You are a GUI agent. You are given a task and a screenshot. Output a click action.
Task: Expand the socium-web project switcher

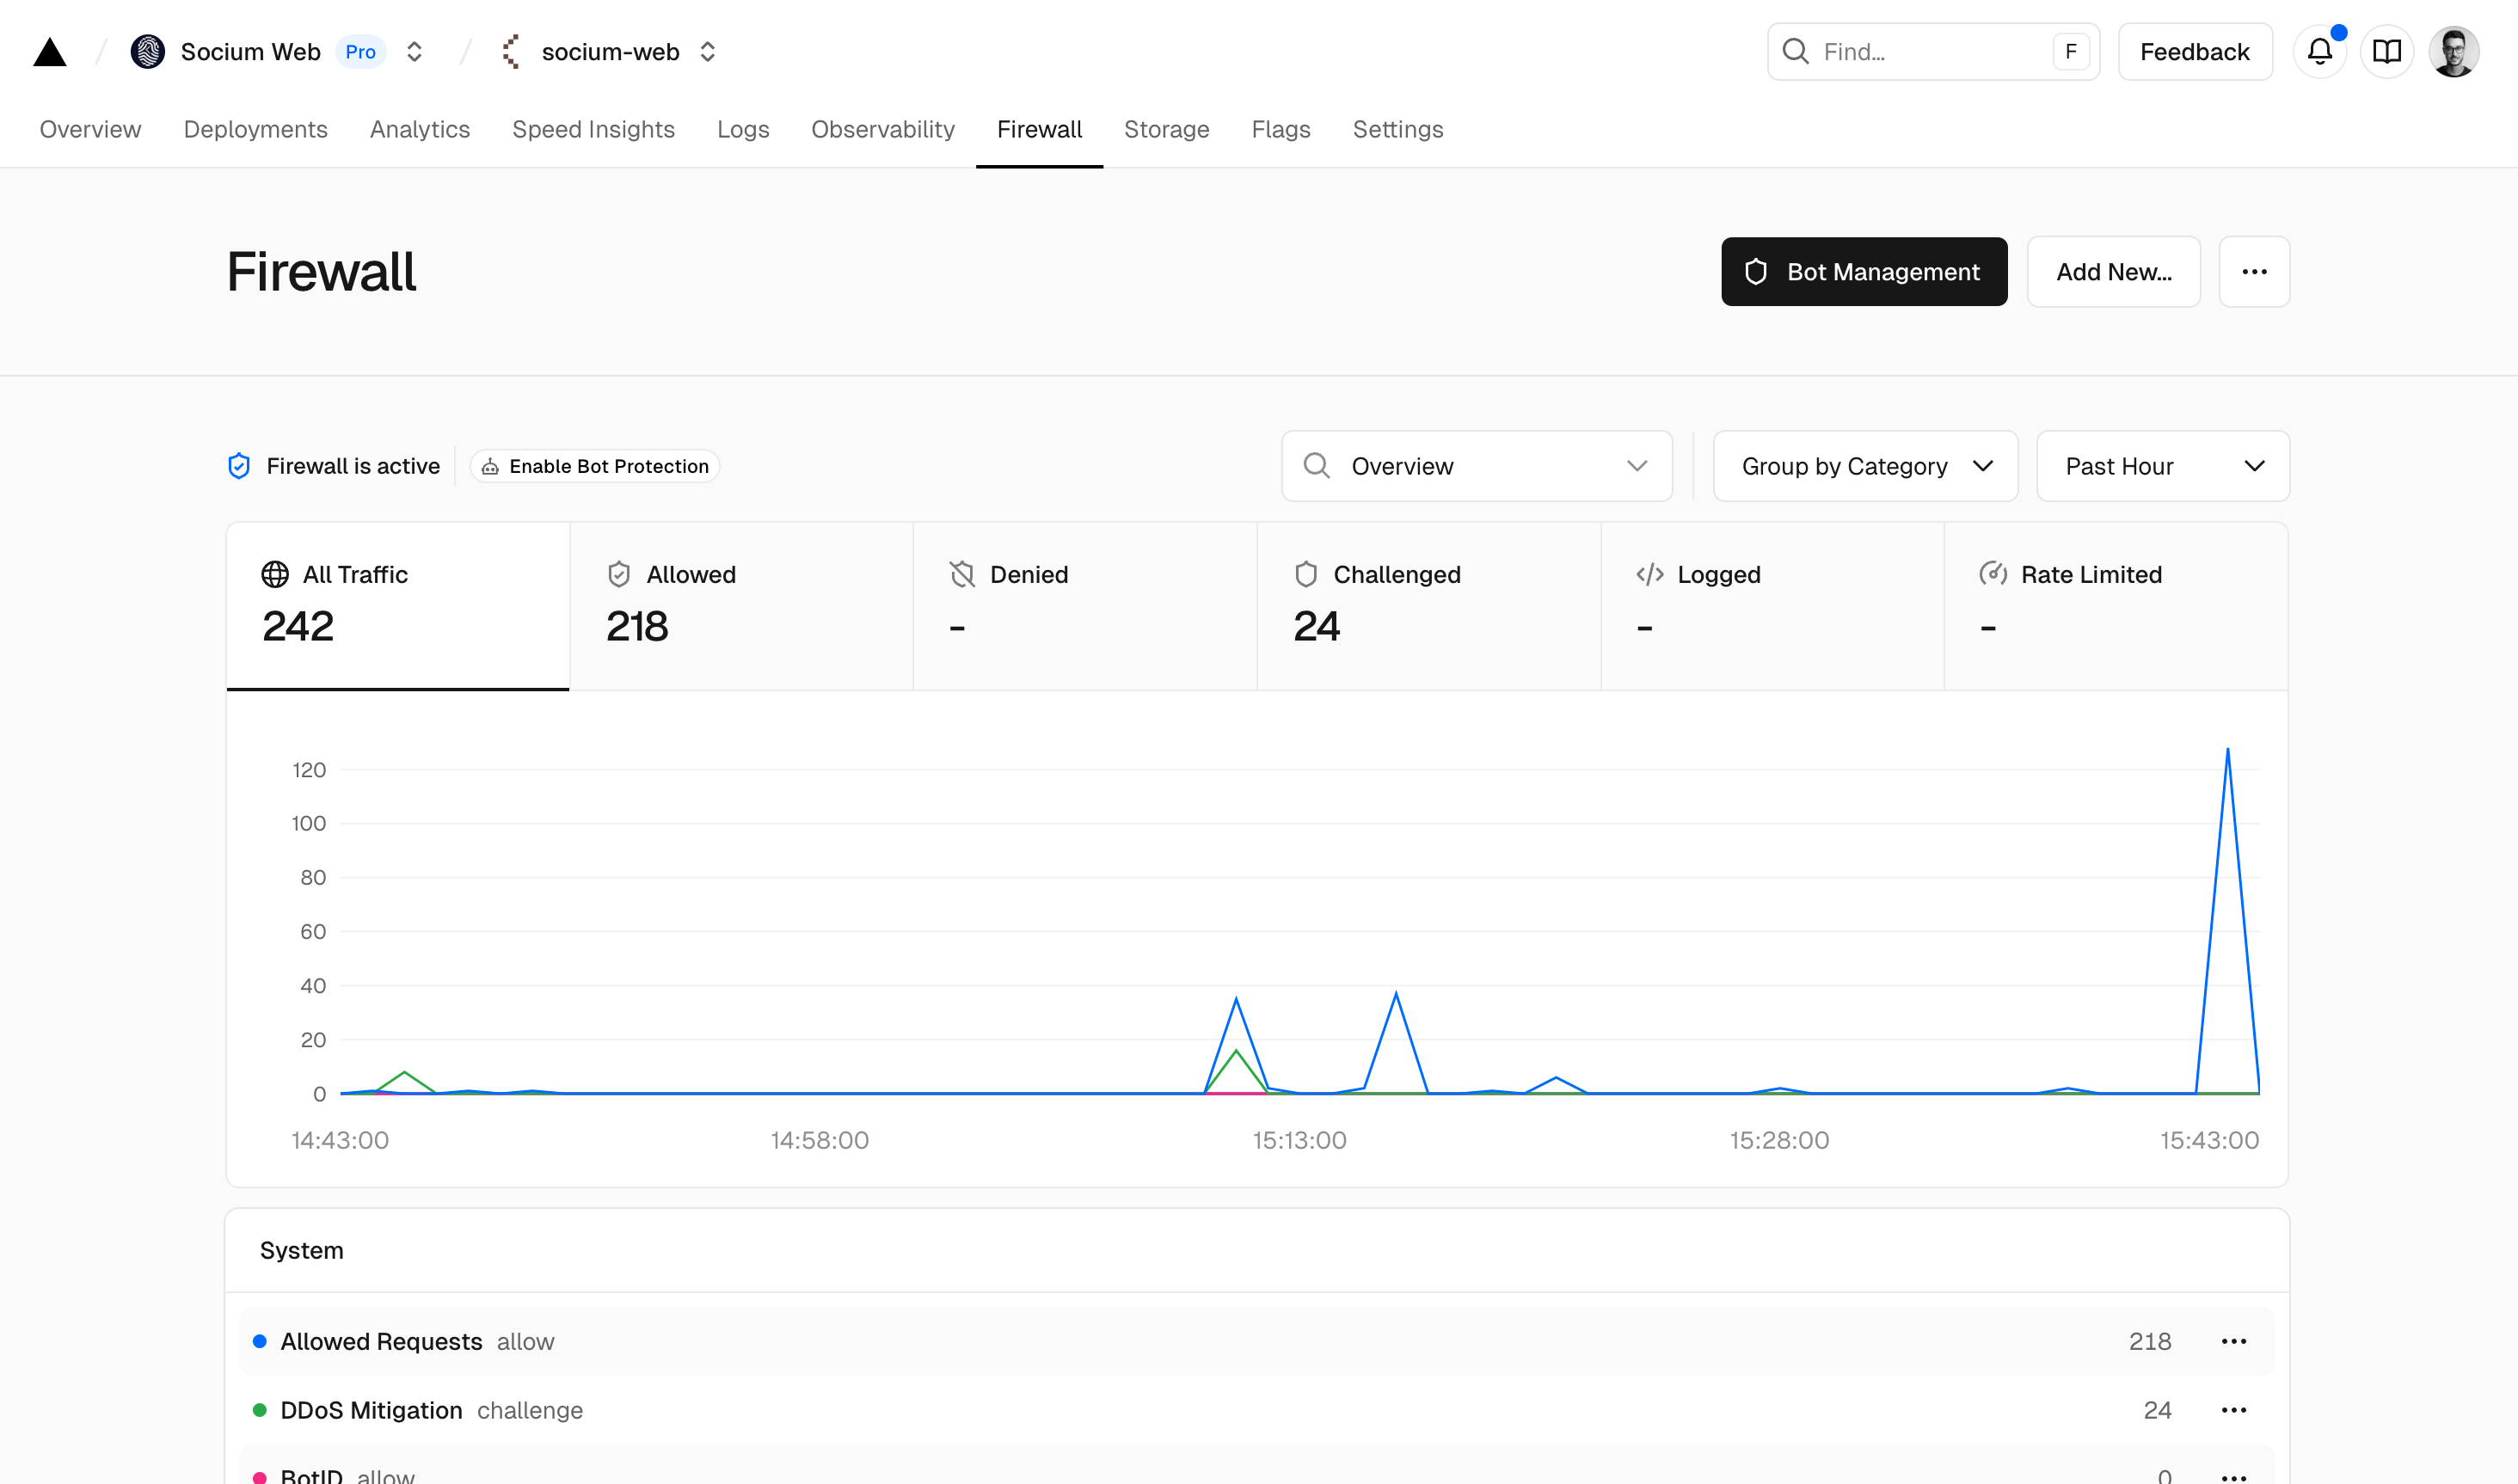[707, 51]
